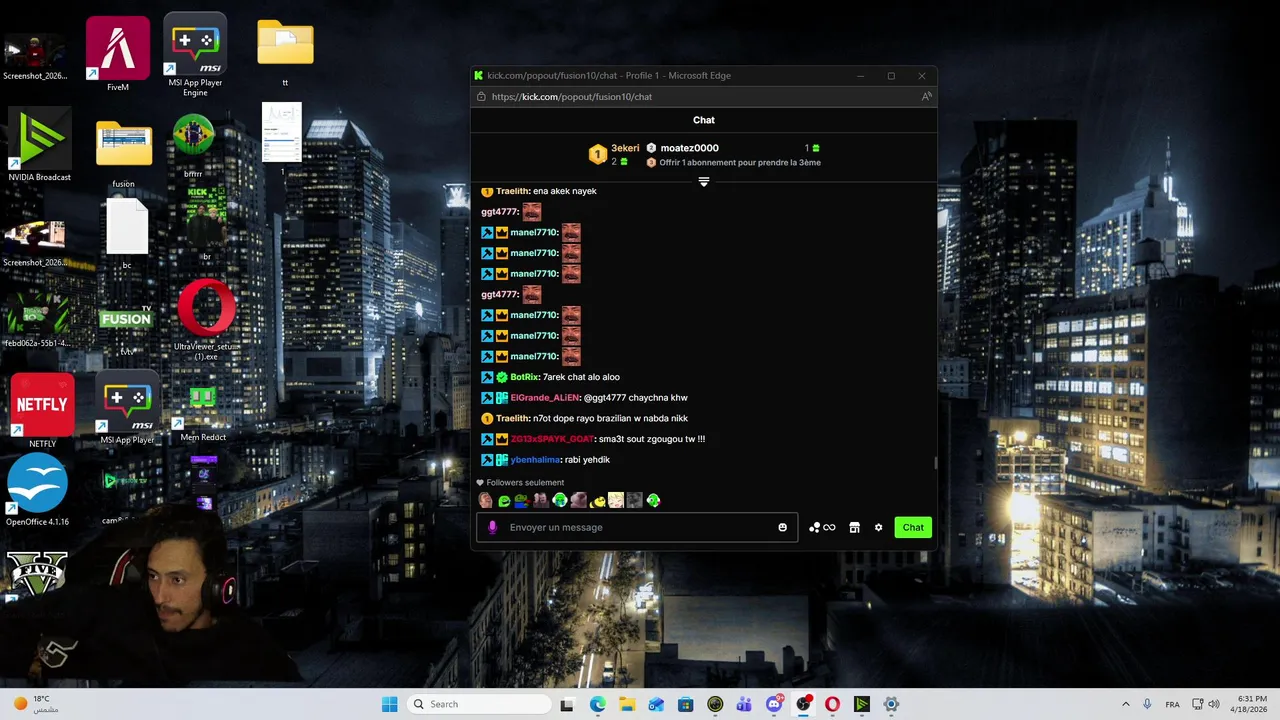Open Windows Start menu
The width and height of the screenshot is (1280, 720).
click(x=390, y=704)
